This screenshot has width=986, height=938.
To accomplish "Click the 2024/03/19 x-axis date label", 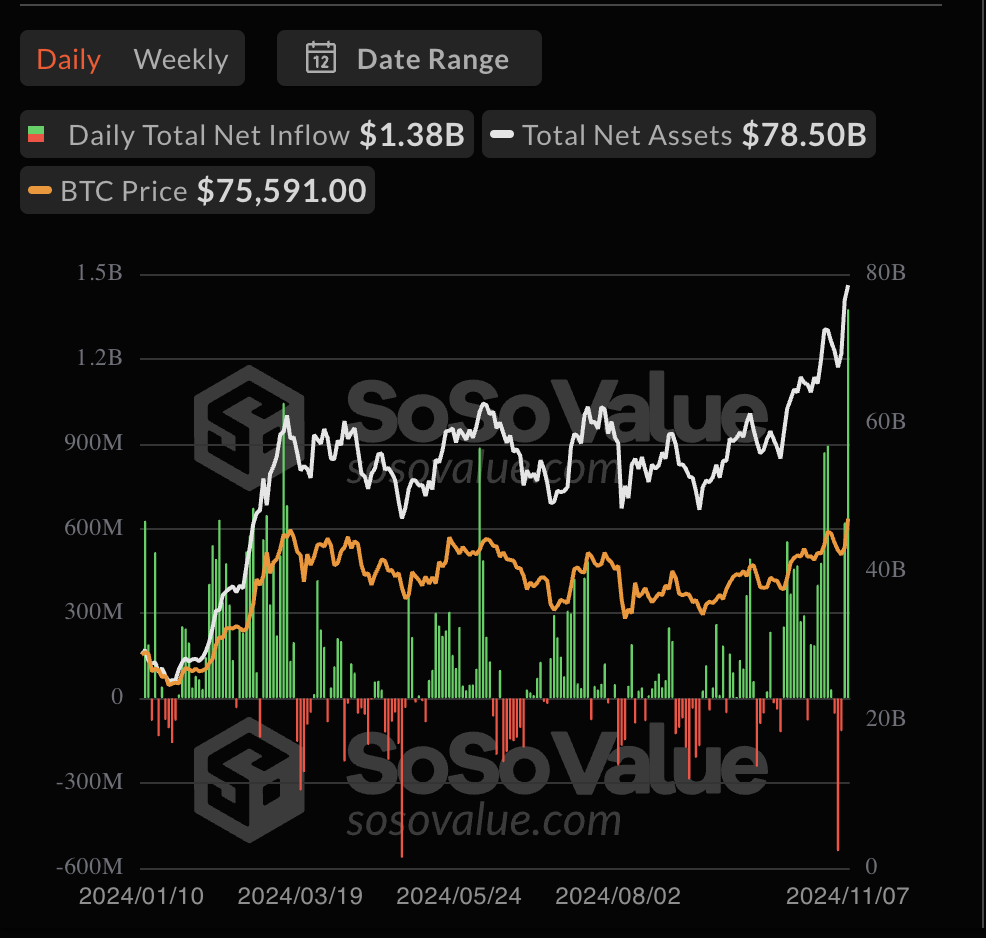I will (x=300, y=896).
